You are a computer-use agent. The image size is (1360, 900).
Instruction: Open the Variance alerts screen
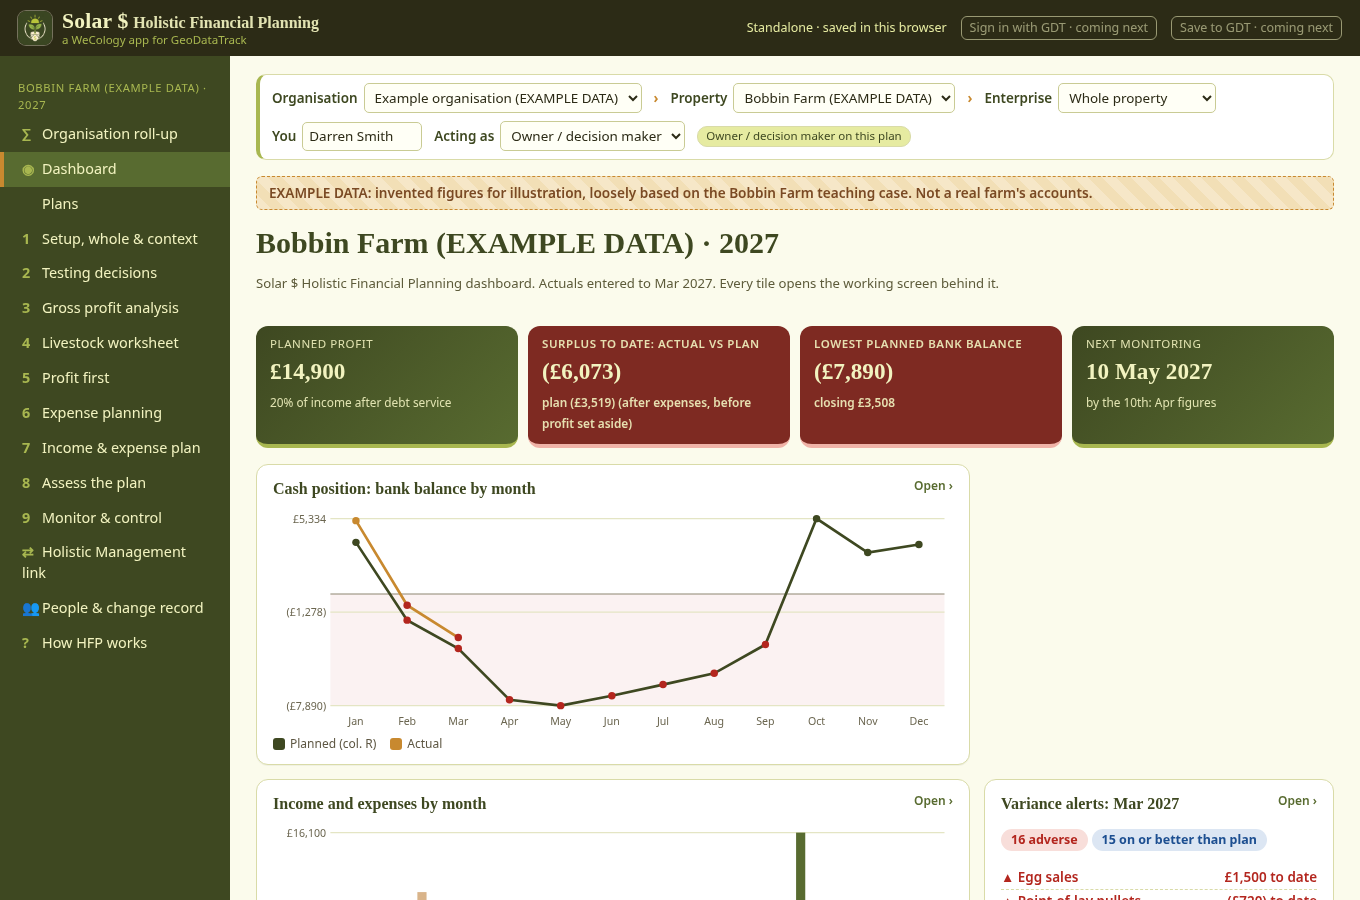pos(1297,801)
